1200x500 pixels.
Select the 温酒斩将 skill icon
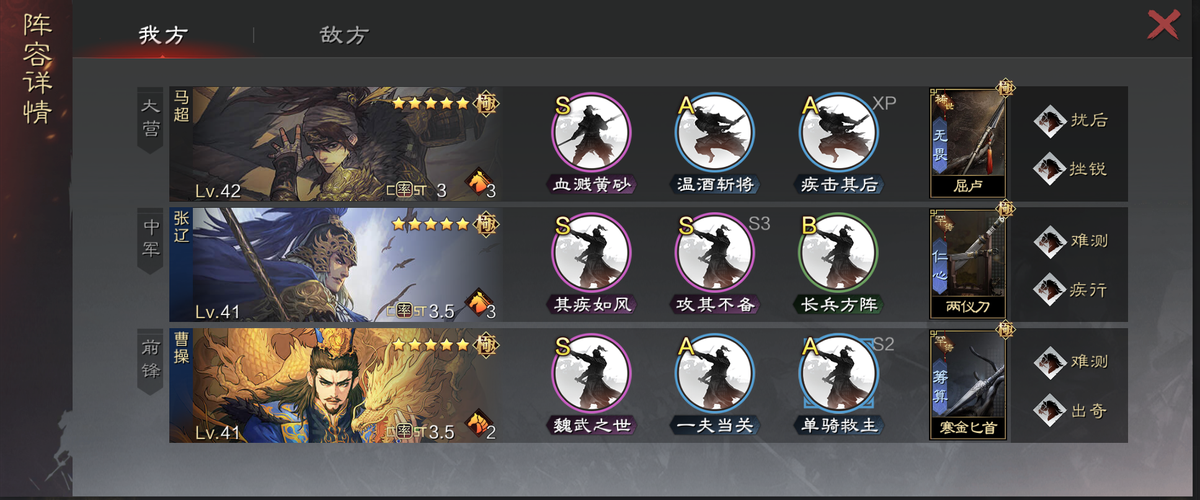(715, 132)
